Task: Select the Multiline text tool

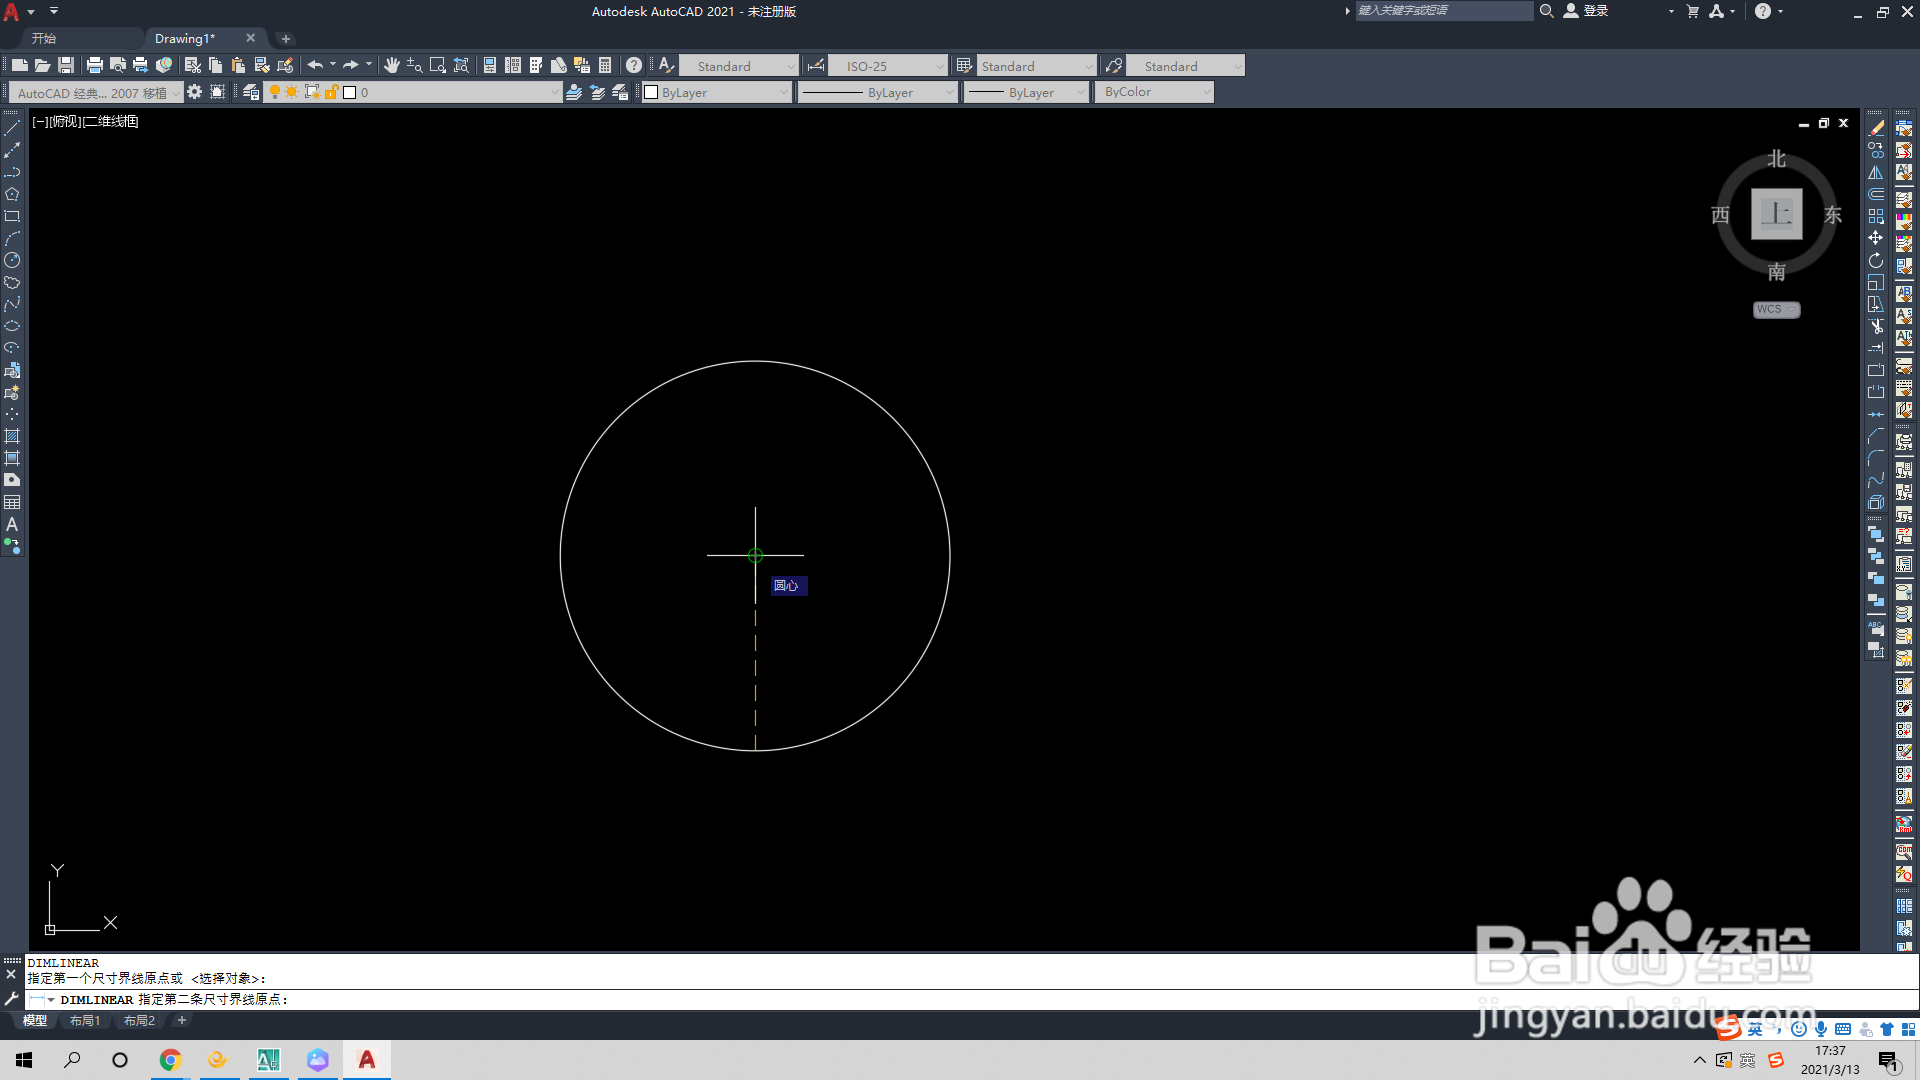Action: point(12,524)
